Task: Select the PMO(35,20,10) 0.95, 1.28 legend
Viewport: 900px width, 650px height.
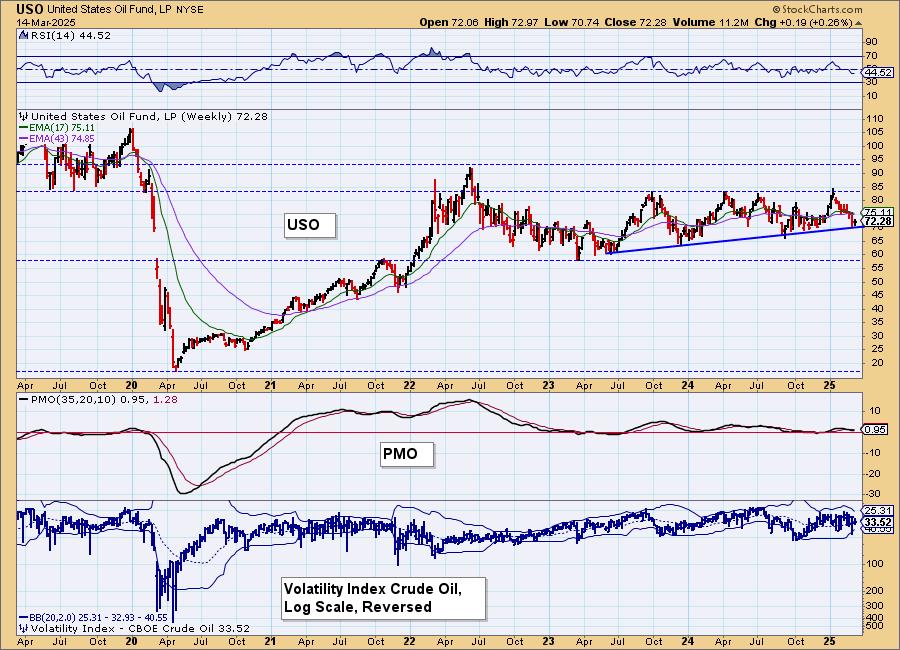Action: coord(98,399)
